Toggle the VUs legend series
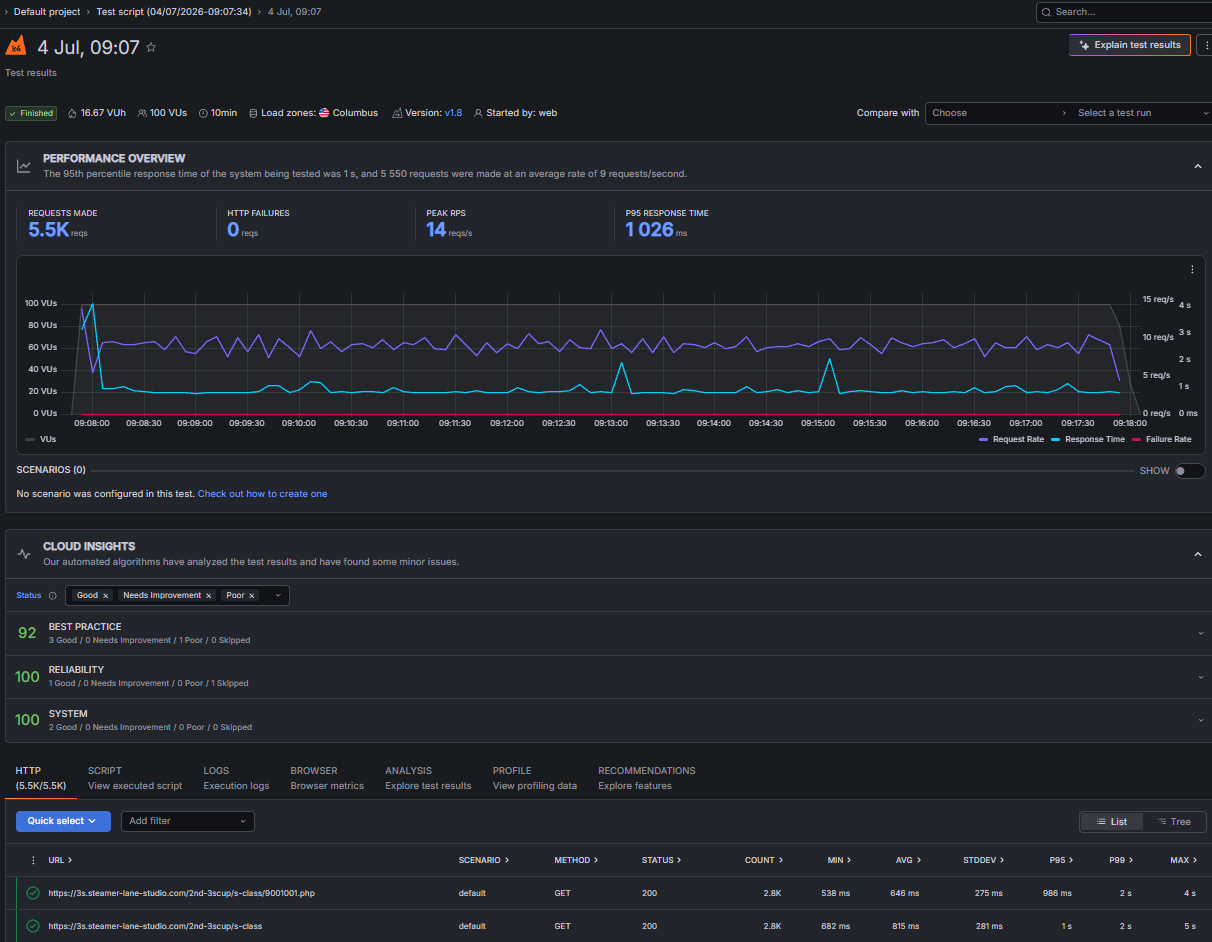The height and width of the screenshot is (942, 1212). click(41, 439)
